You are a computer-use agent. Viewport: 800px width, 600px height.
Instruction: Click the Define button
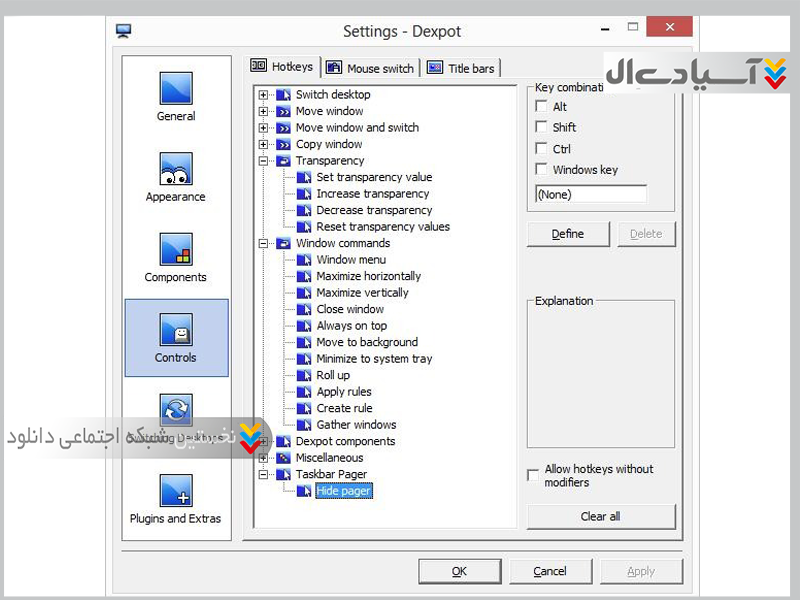[x=568, y=234]
